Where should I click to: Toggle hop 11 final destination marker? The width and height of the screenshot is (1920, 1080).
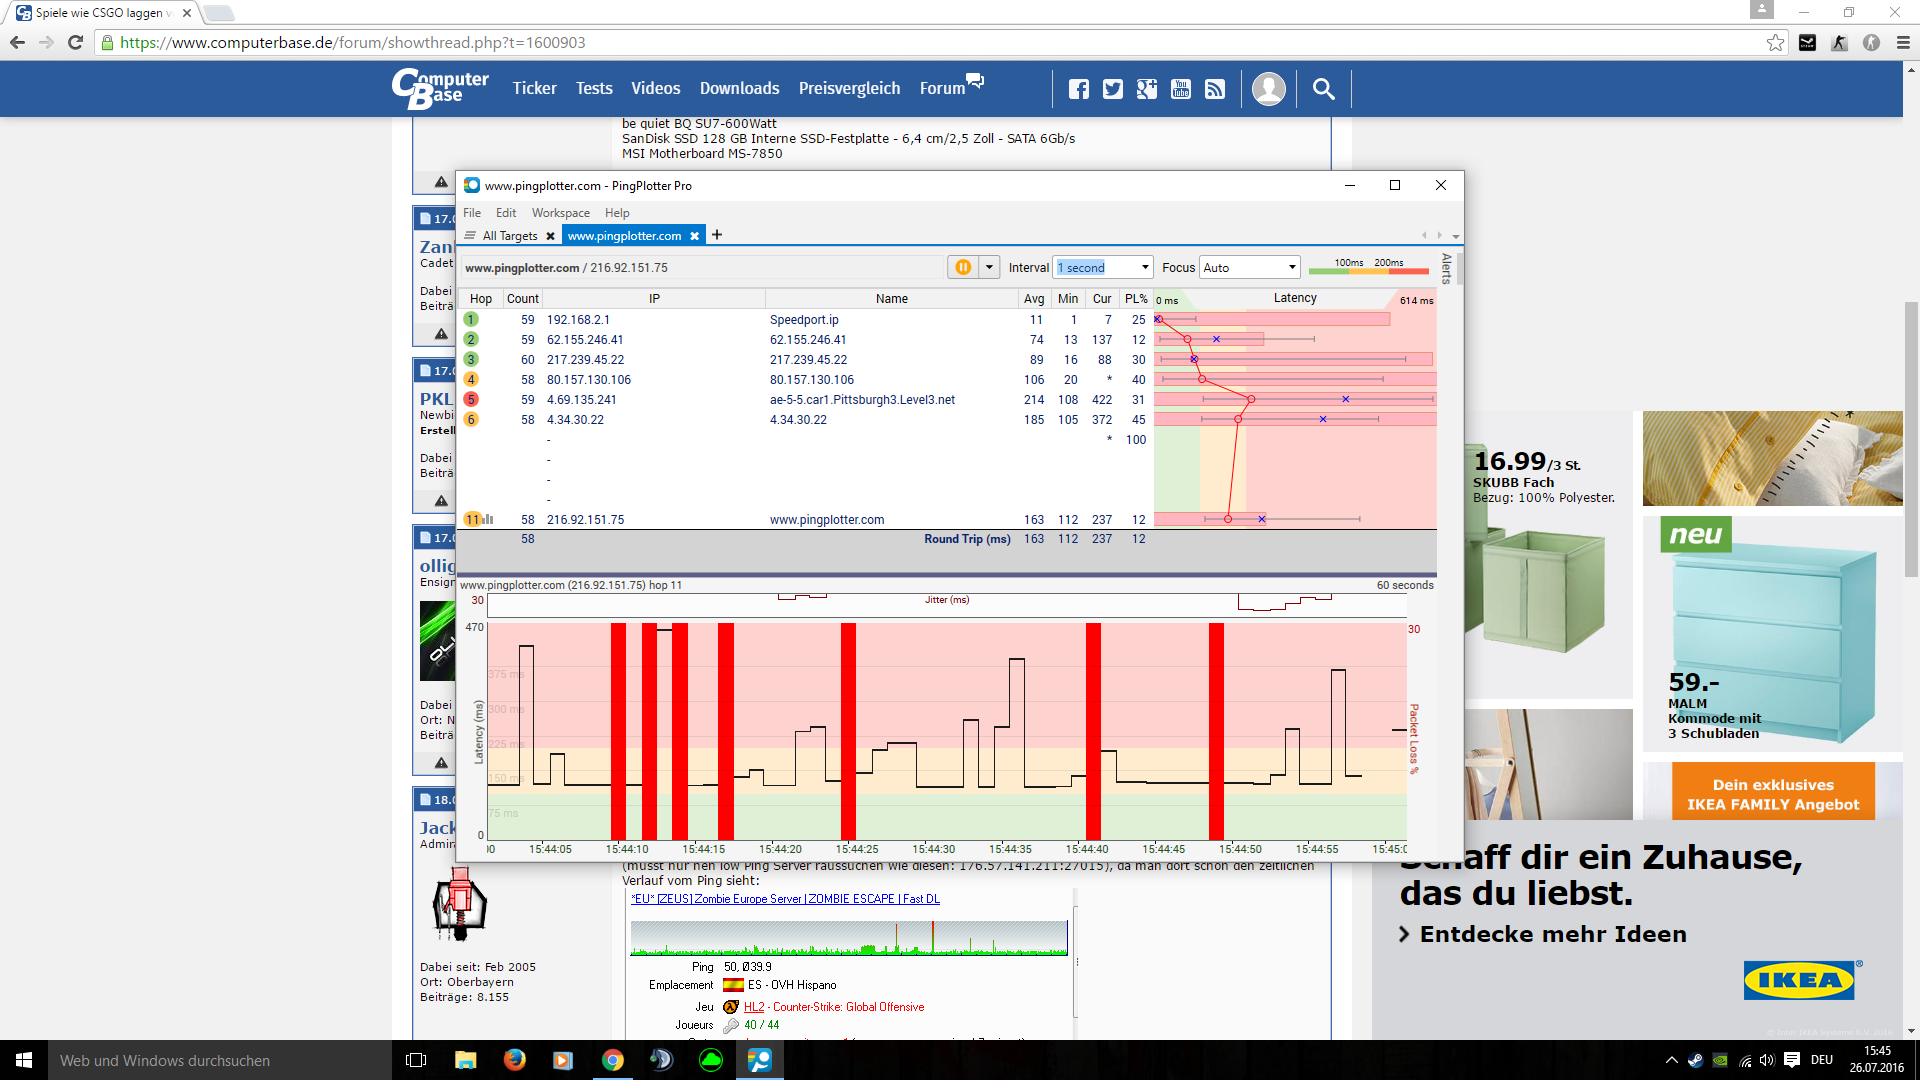click(x=473, y=519)
